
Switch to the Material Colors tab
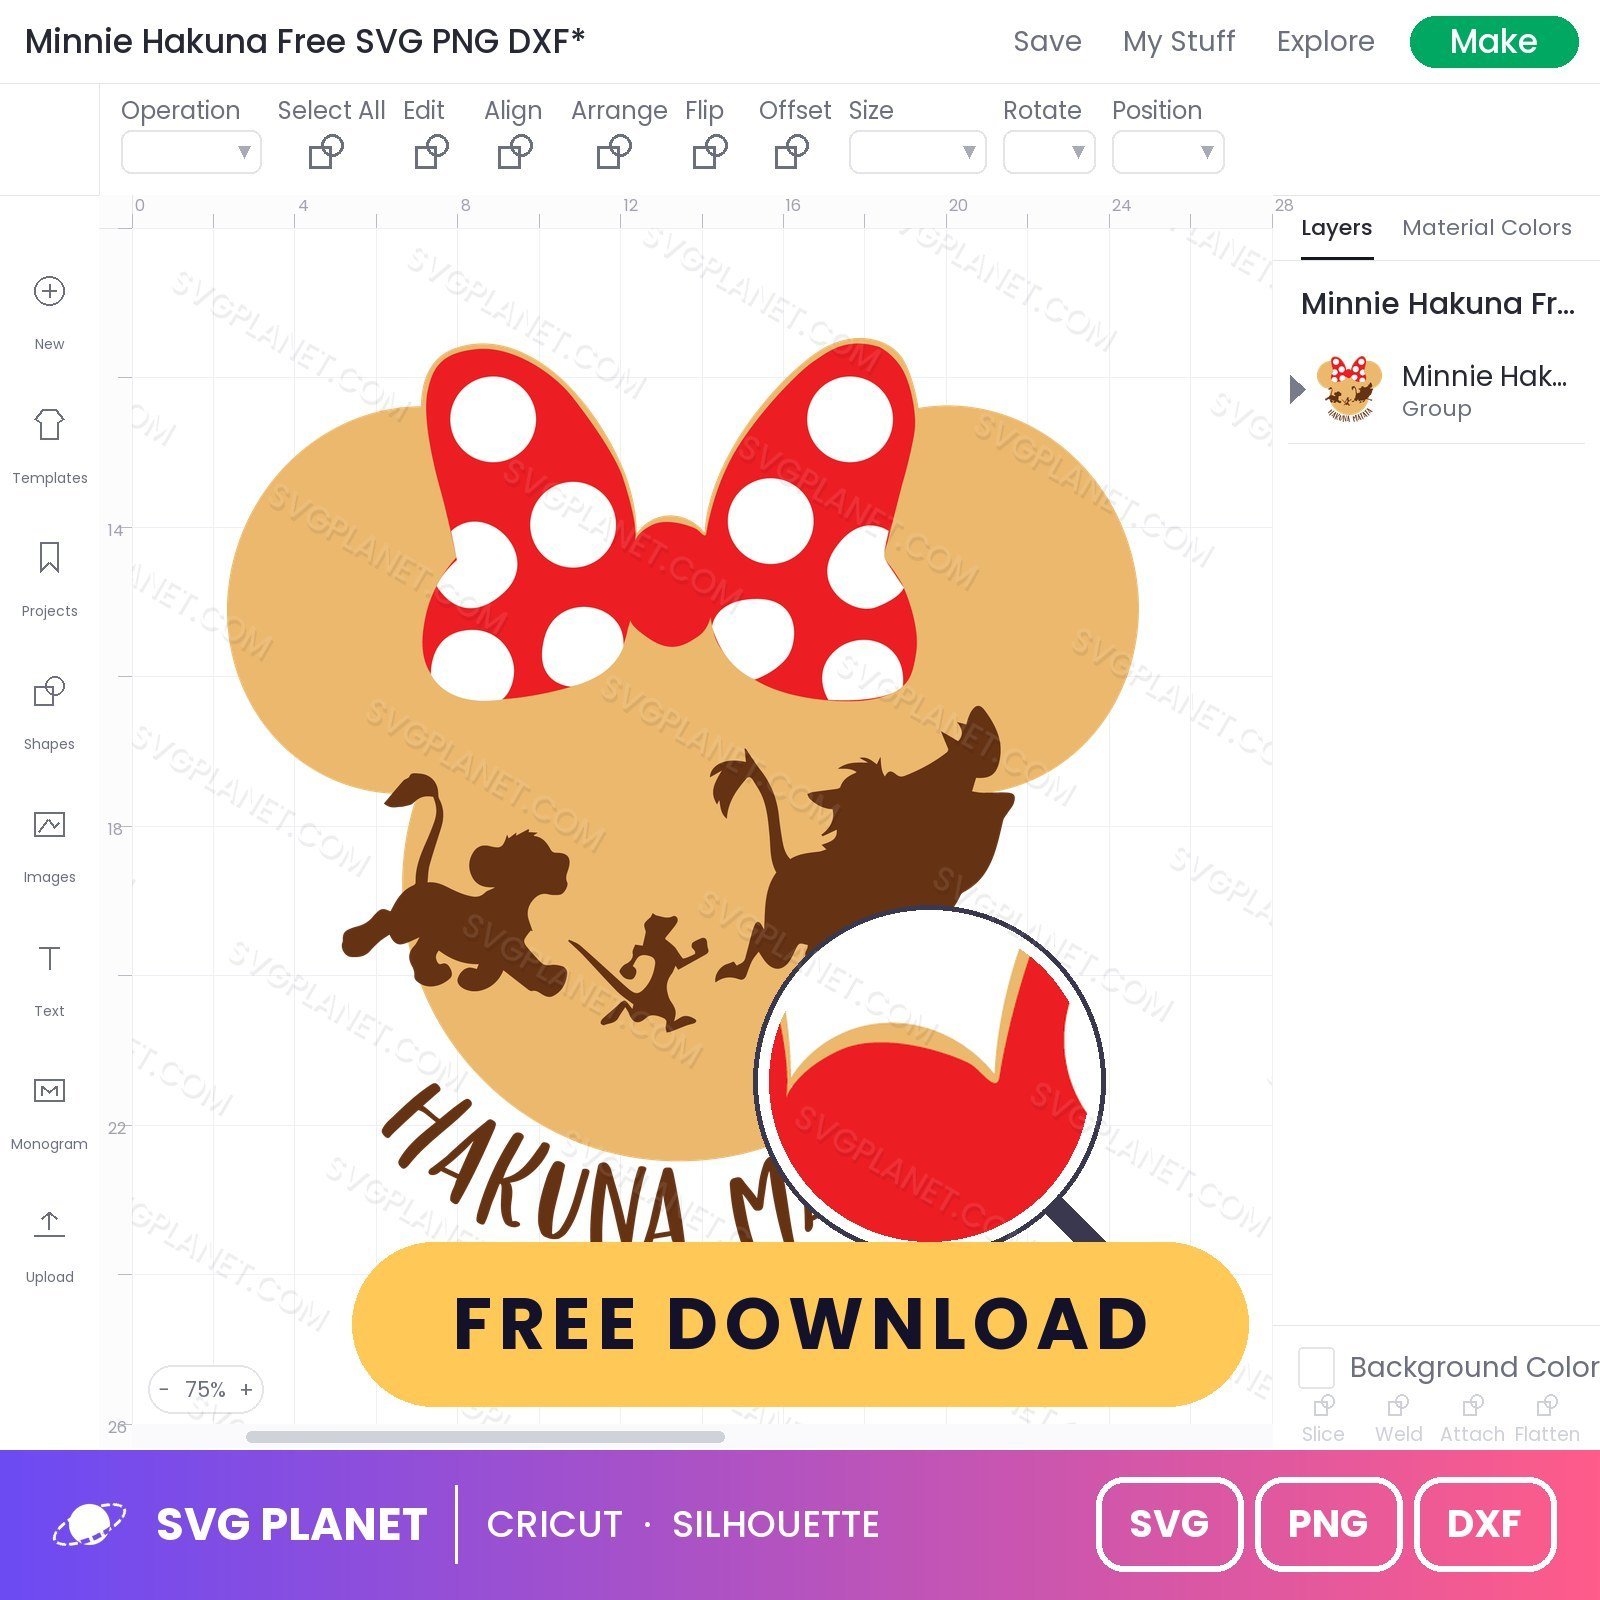point(1486,228)
